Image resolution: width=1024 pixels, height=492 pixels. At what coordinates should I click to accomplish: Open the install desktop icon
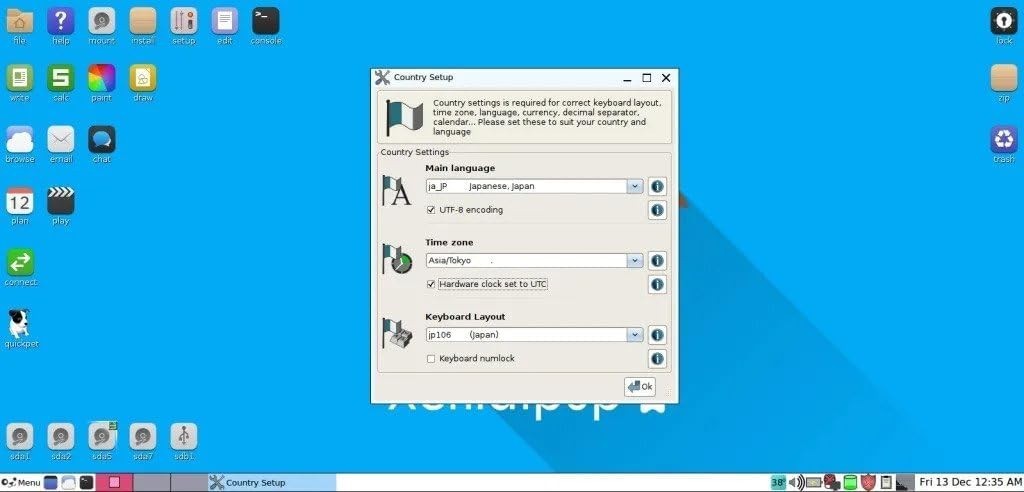point(143,22)
